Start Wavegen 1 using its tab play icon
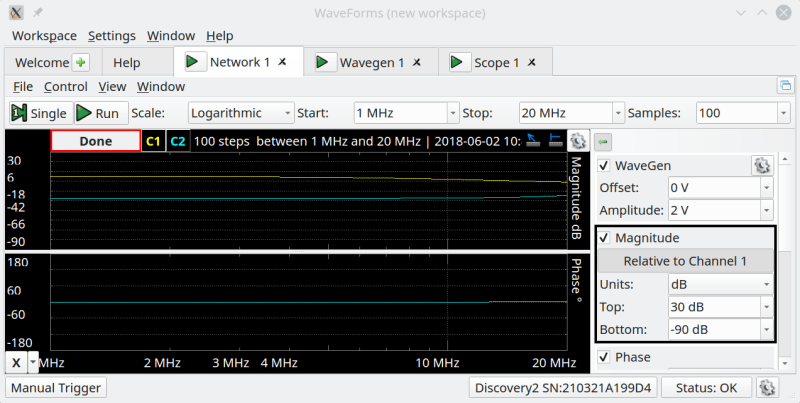 pos(323,62)
